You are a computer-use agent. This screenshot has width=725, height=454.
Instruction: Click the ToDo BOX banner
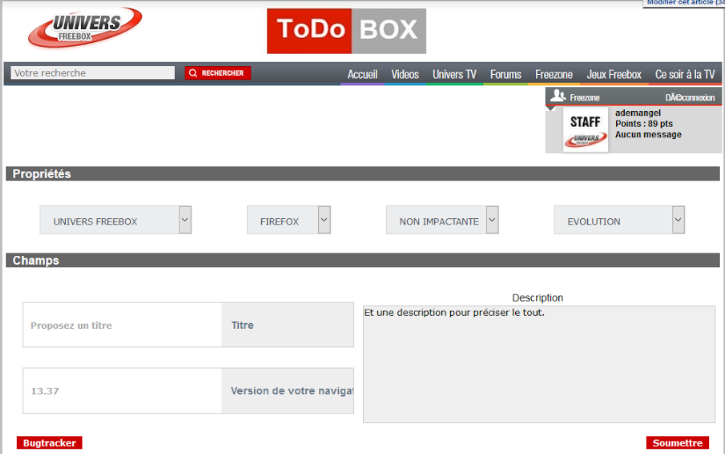tap(346, 31)
